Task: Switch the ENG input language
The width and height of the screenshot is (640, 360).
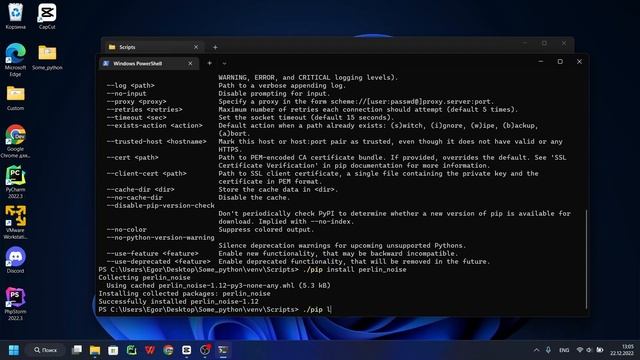Action: click(x=564, y=350)
